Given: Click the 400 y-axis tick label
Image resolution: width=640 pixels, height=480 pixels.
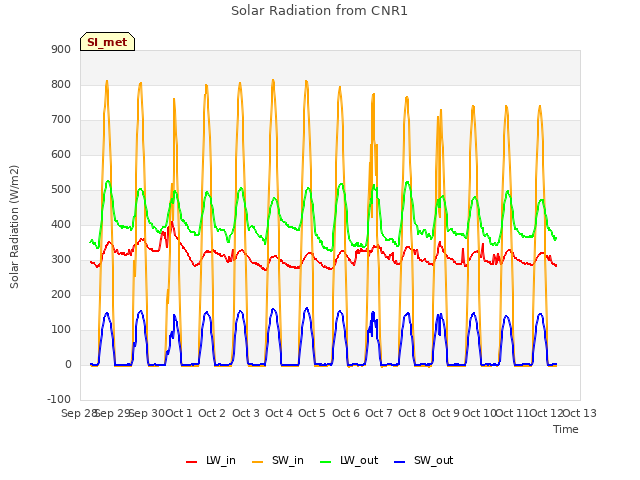Looking at the screenshot, I should tap(61, 224).
